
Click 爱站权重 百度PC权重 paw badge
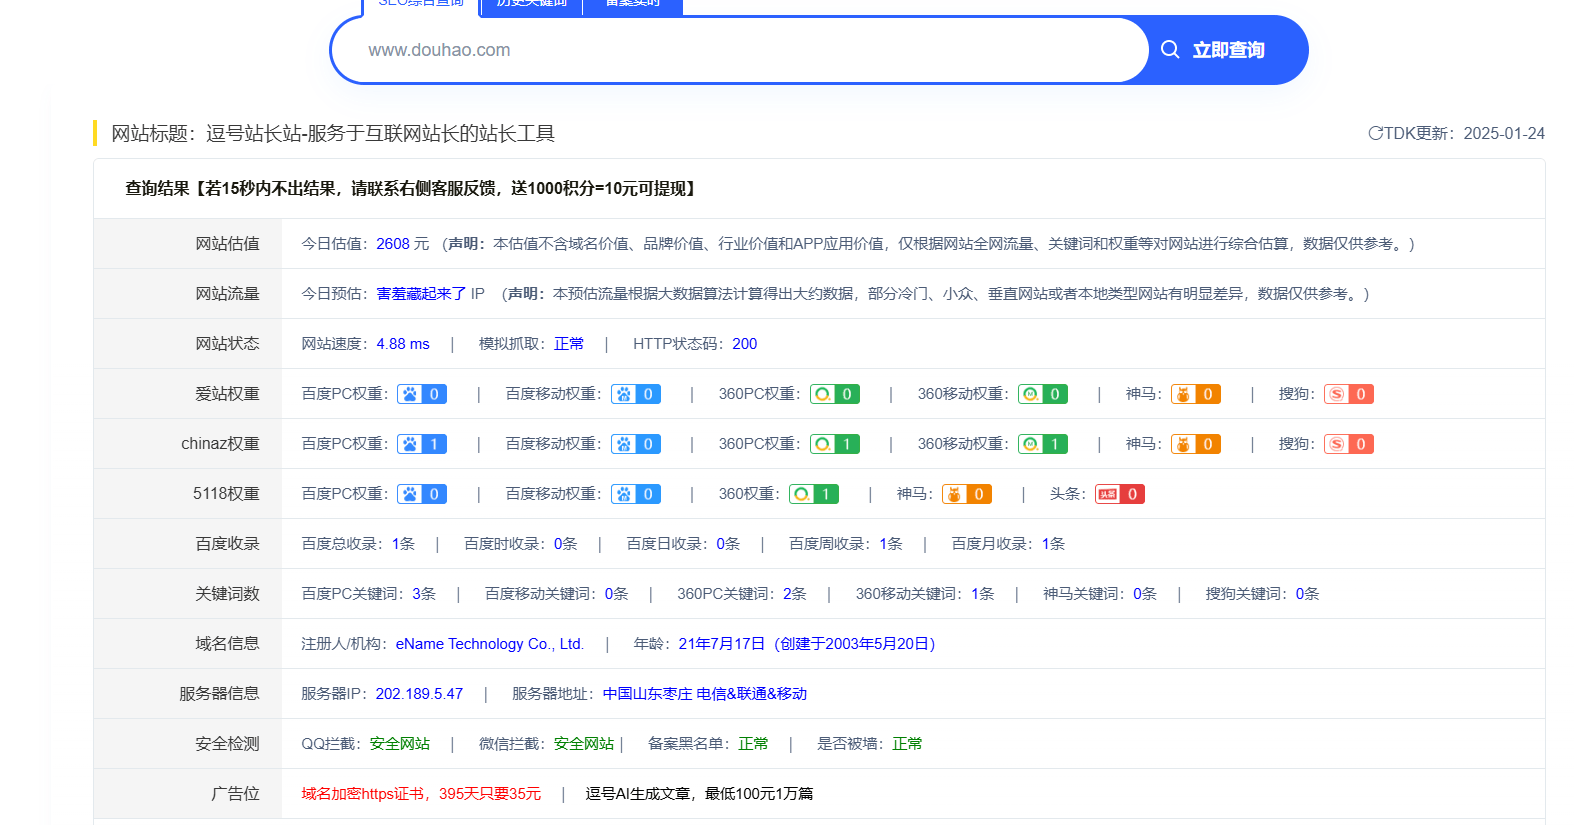(x=422, y=394)
